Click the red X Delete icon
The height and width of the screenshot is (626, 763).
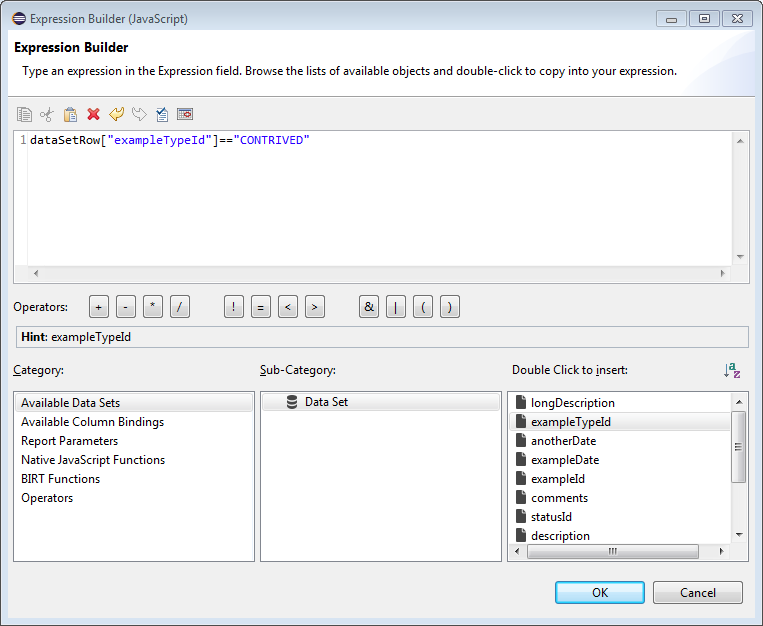pyautogui.click(x=93, y=114)
